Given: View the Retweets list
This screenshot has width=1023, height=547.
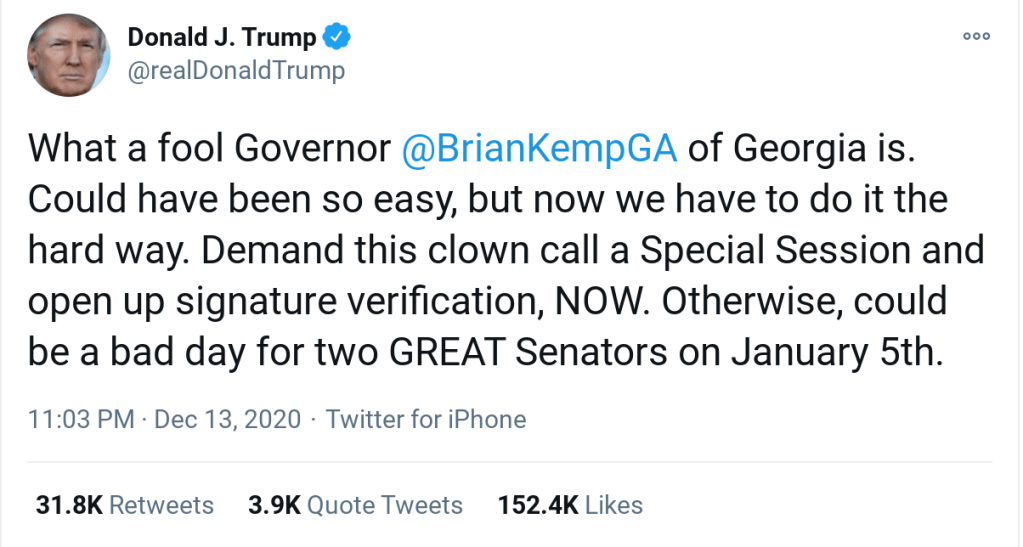Looking at the screenshot, I should (x=161, y=505).
